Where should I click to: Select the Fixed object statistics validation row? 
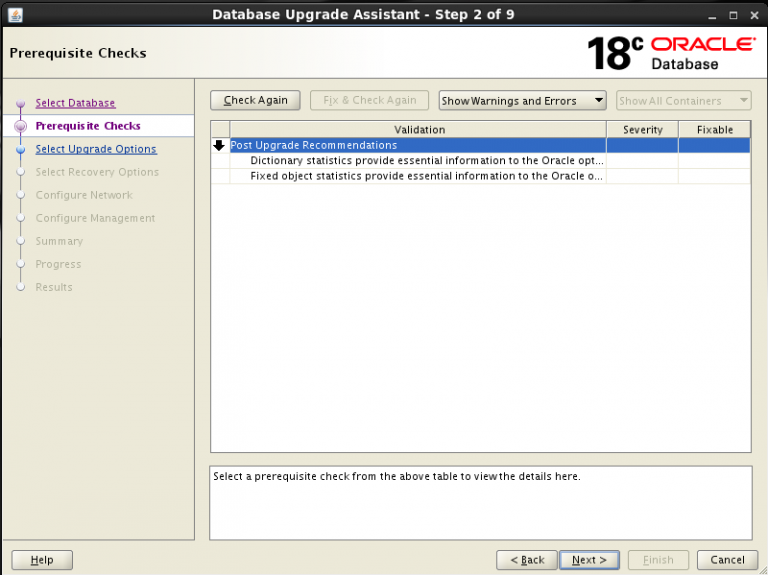click(427, 176)
